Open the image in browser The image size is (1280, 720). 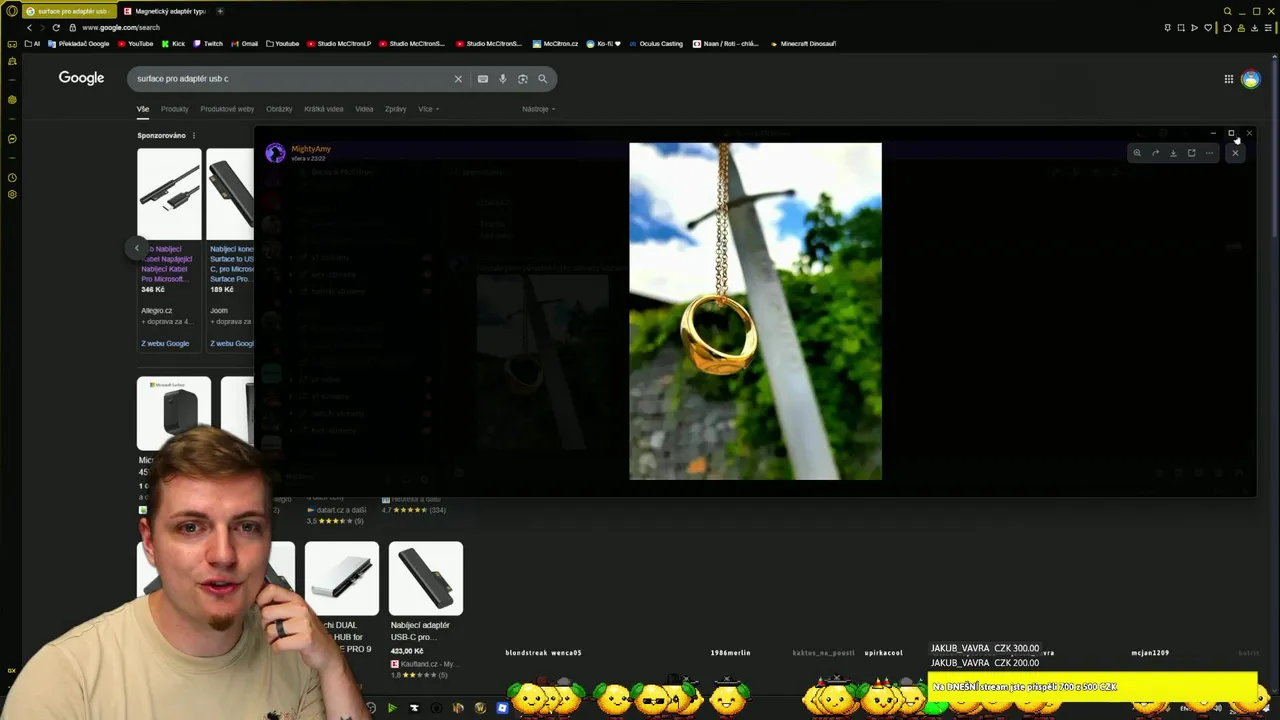[x=1191, y=153]
